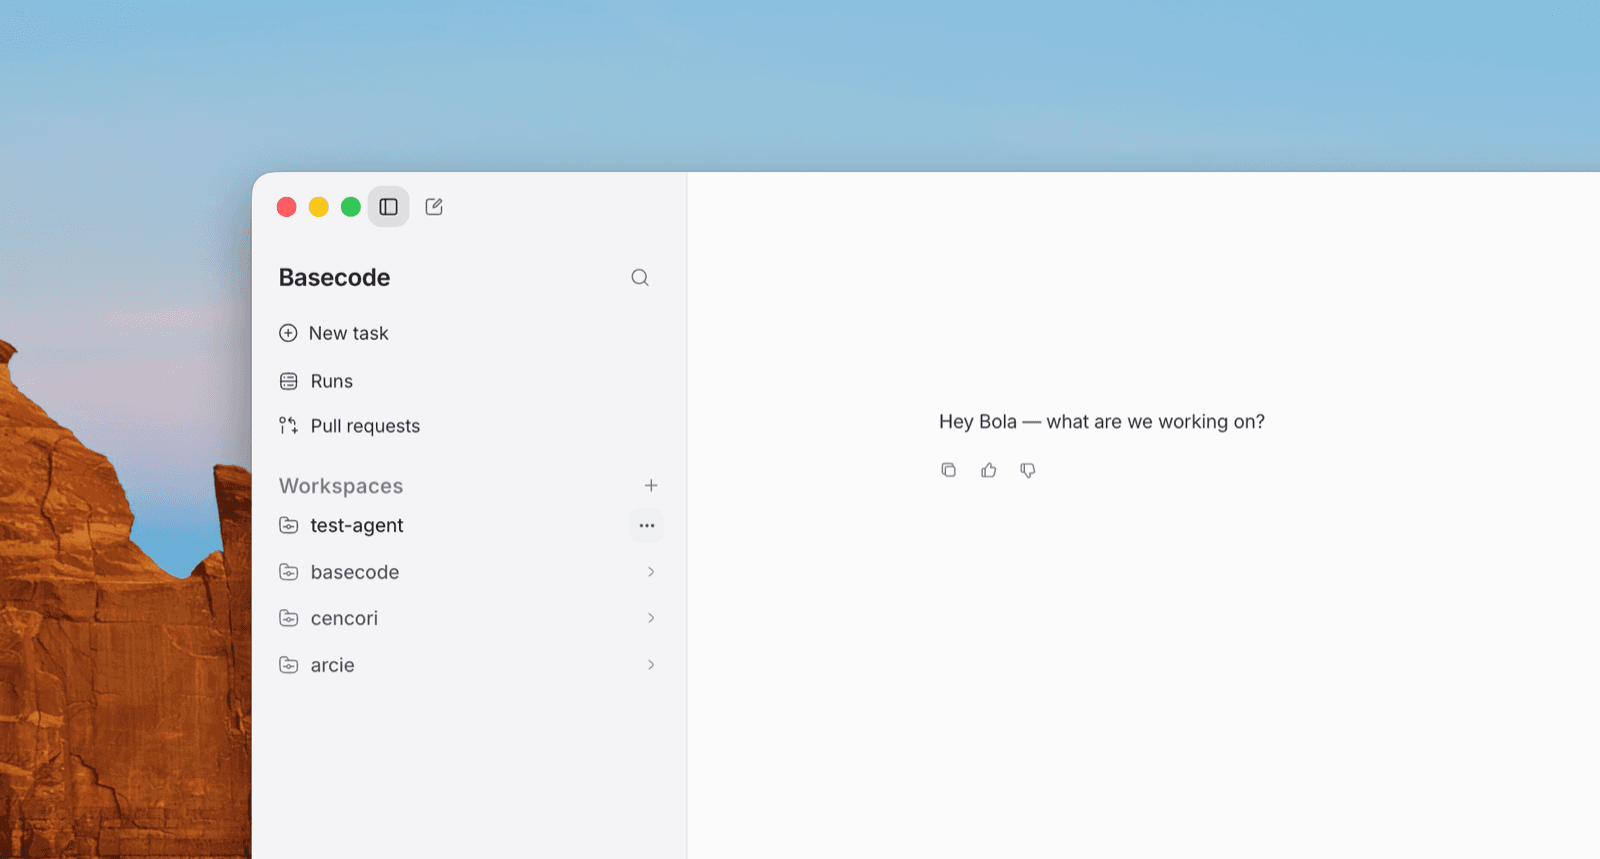Click the test-agent folder icon
This screenshot has height=859, width=1600.
coord(288,526)
